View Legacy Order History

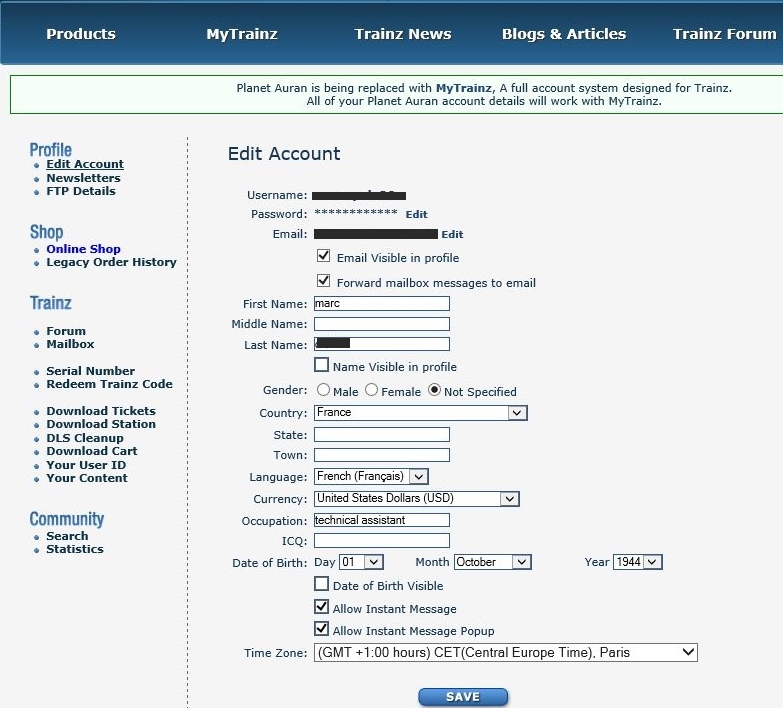(x=111, y=262)
